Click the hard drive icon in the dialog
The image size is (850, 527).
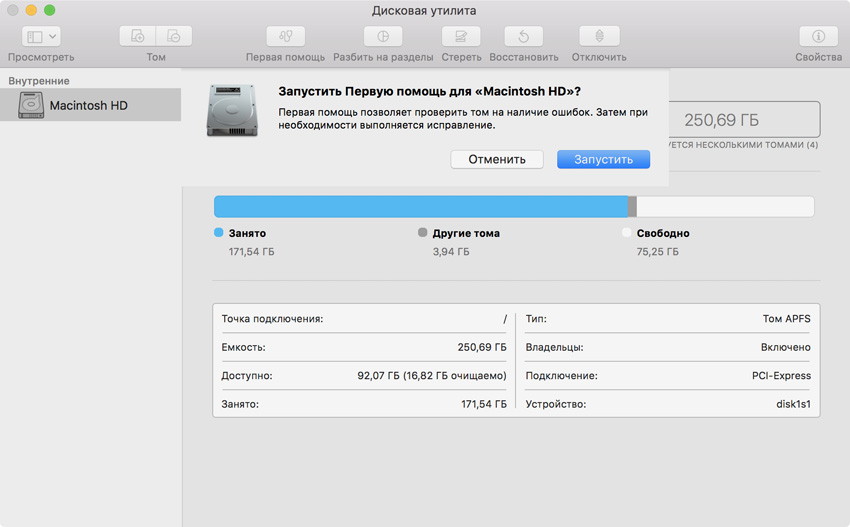click(x=232, y=110)
